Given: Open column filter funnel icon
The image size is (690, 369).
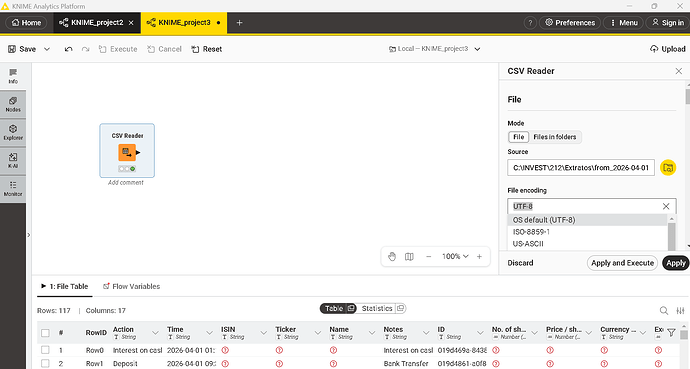Looking at the screenshot, I should pos(671,332).
